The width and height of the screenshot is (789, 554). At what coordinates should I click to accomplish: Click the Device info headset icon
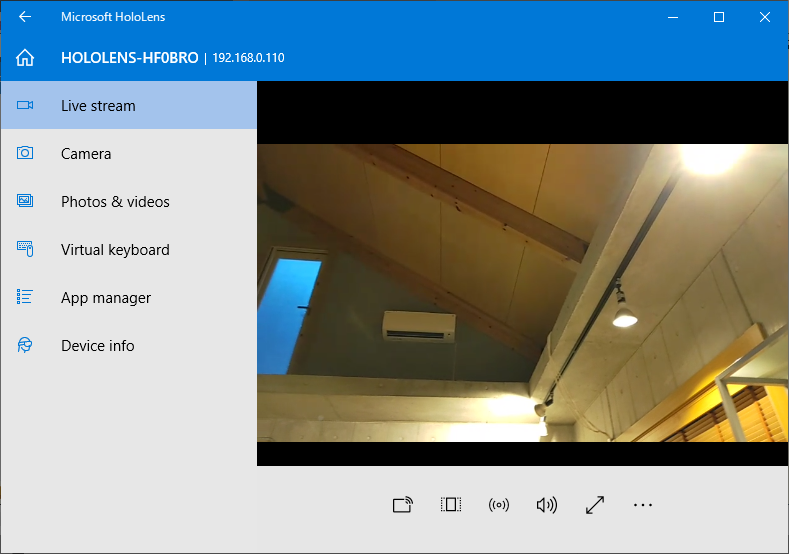tap(25, 346)
